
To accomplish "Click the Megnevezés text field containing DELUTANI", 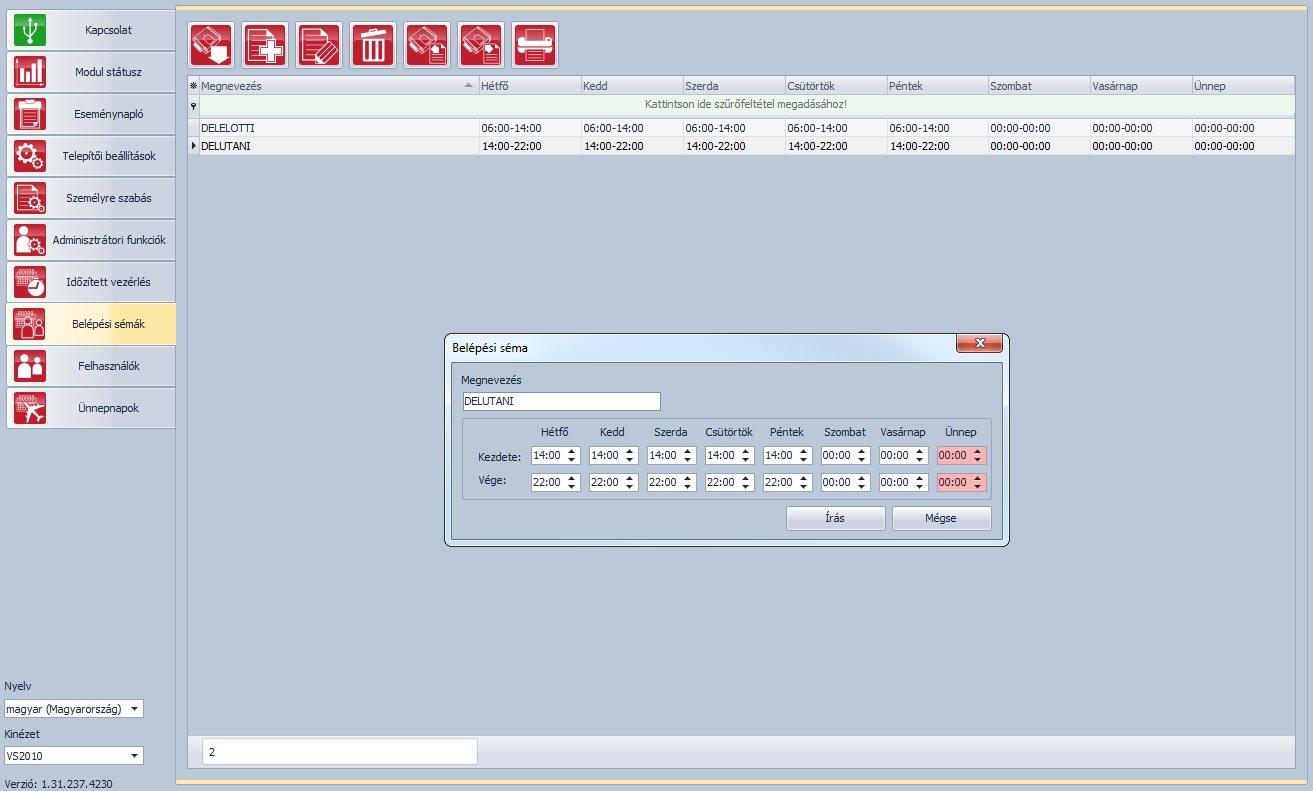I will 561,401.
